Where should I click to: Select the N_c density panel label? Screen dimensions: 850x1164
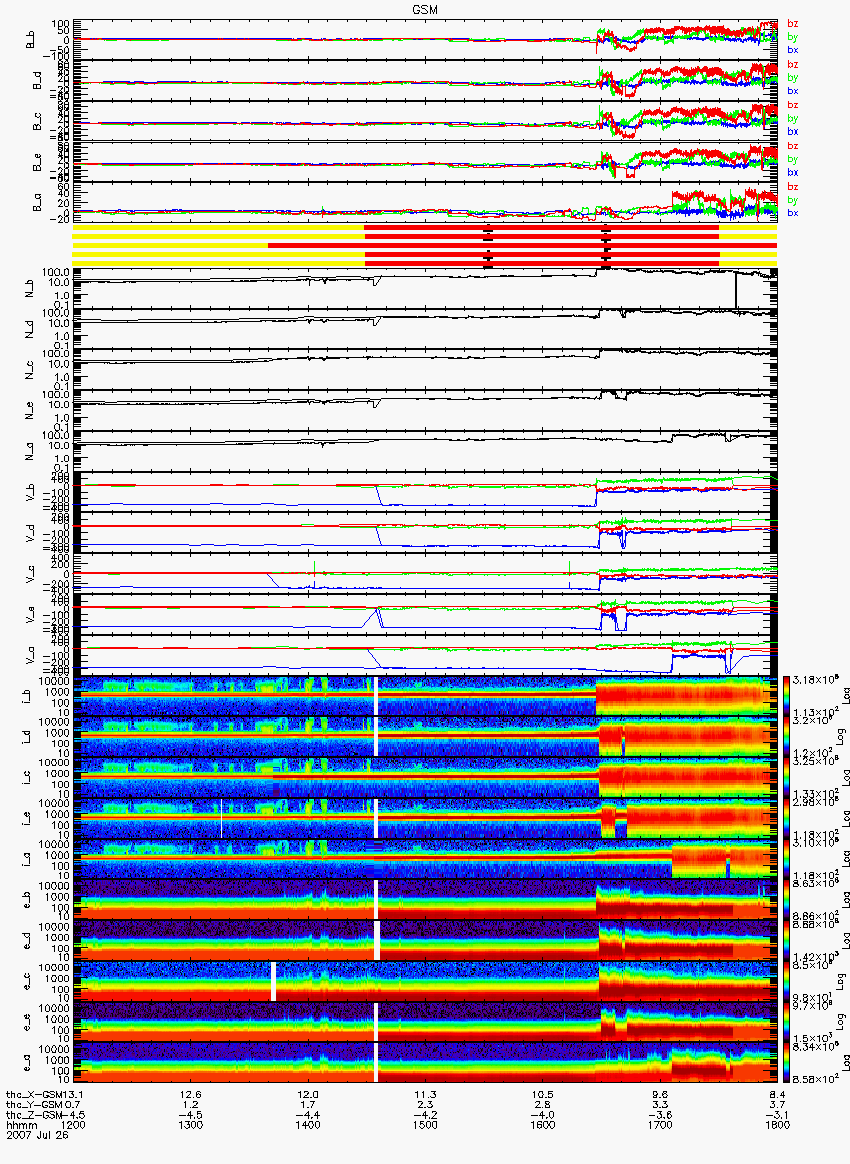pyautogui.click(x=31, y=370)
